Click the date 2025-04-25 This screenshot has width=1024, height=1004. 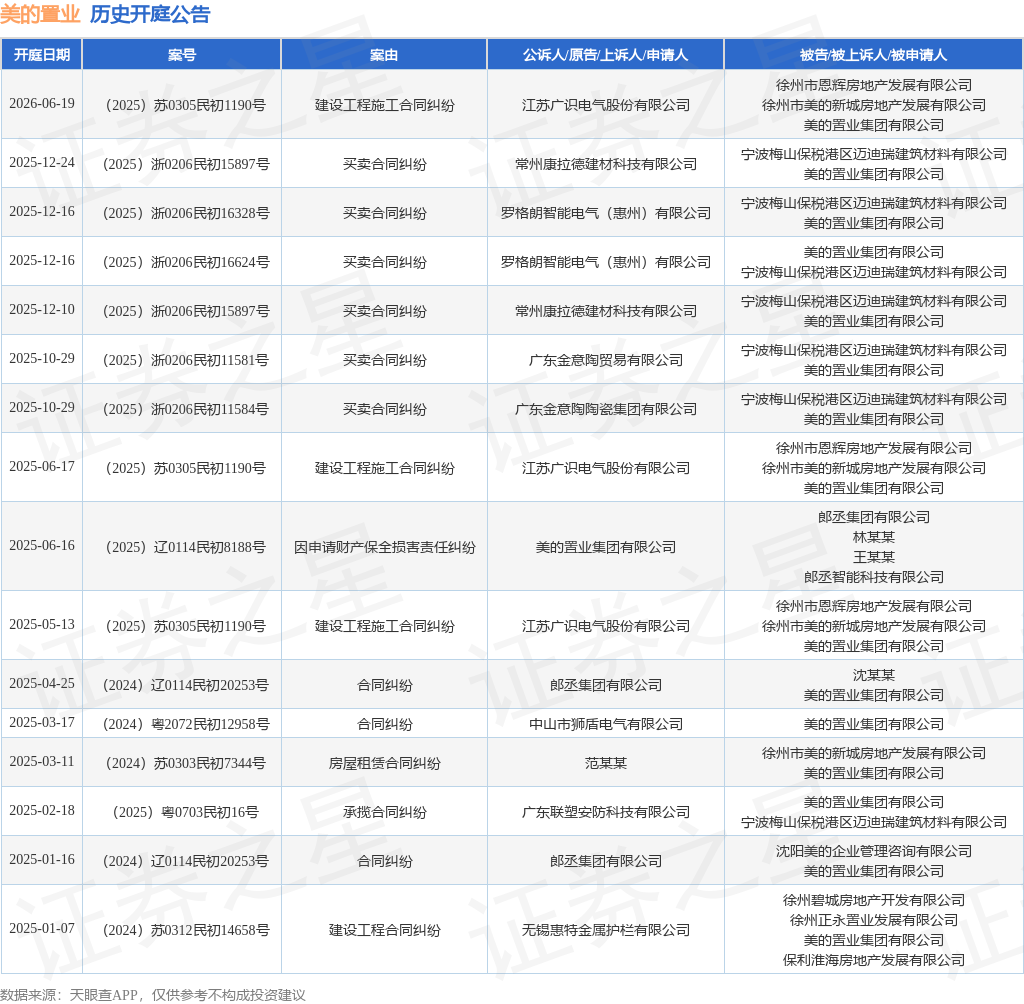click(x=42, y=683)
